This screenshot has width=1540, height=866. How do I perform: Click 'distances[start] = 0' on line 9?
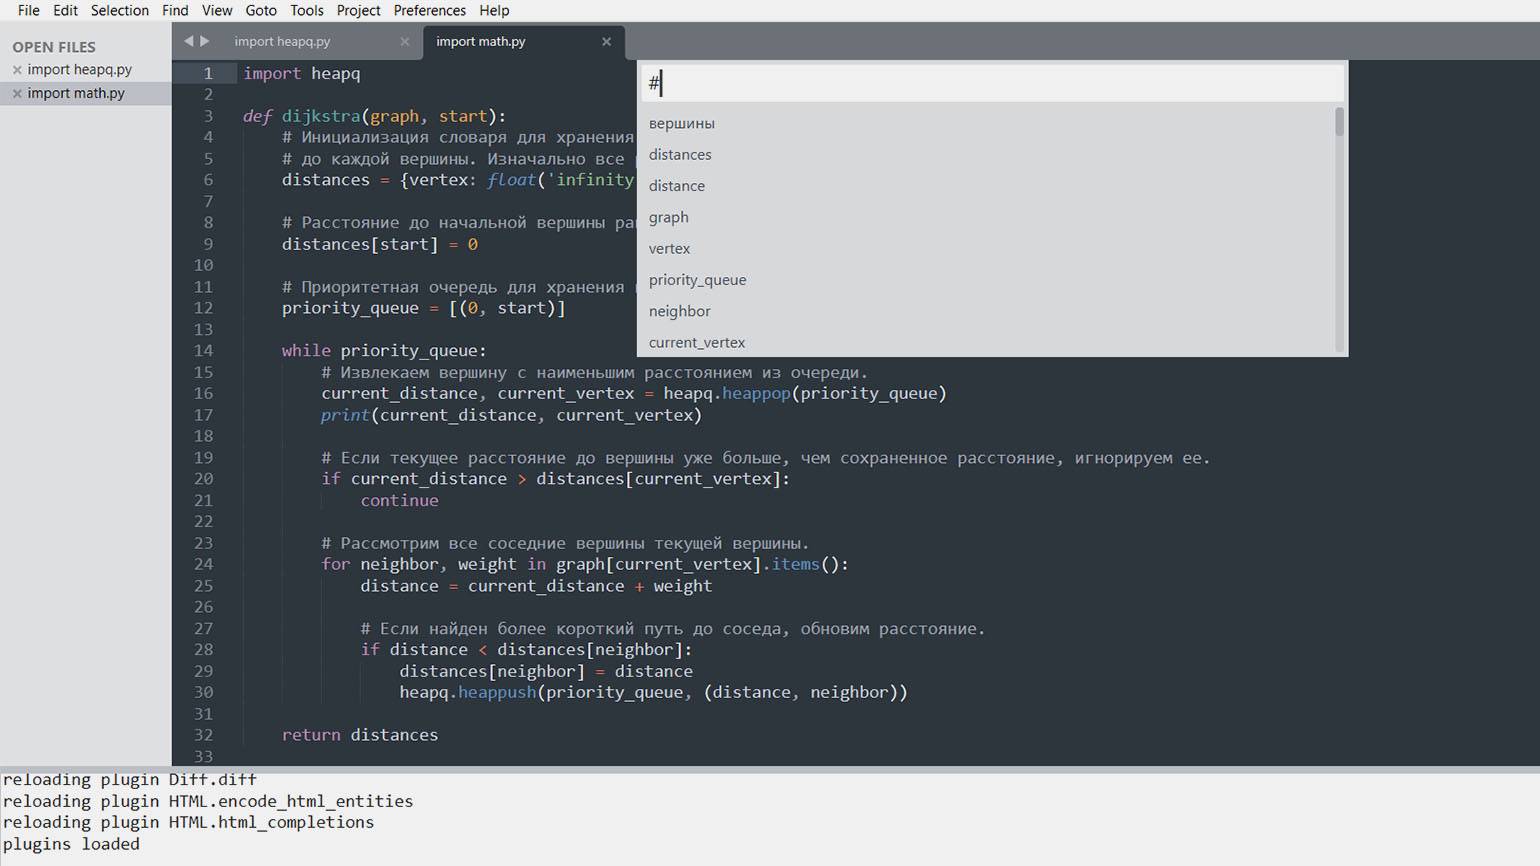(x=380, y=244)
